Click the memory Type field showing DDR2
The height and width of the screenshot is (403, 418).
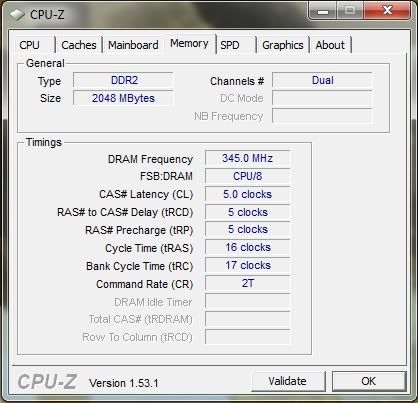click(123, 80)
